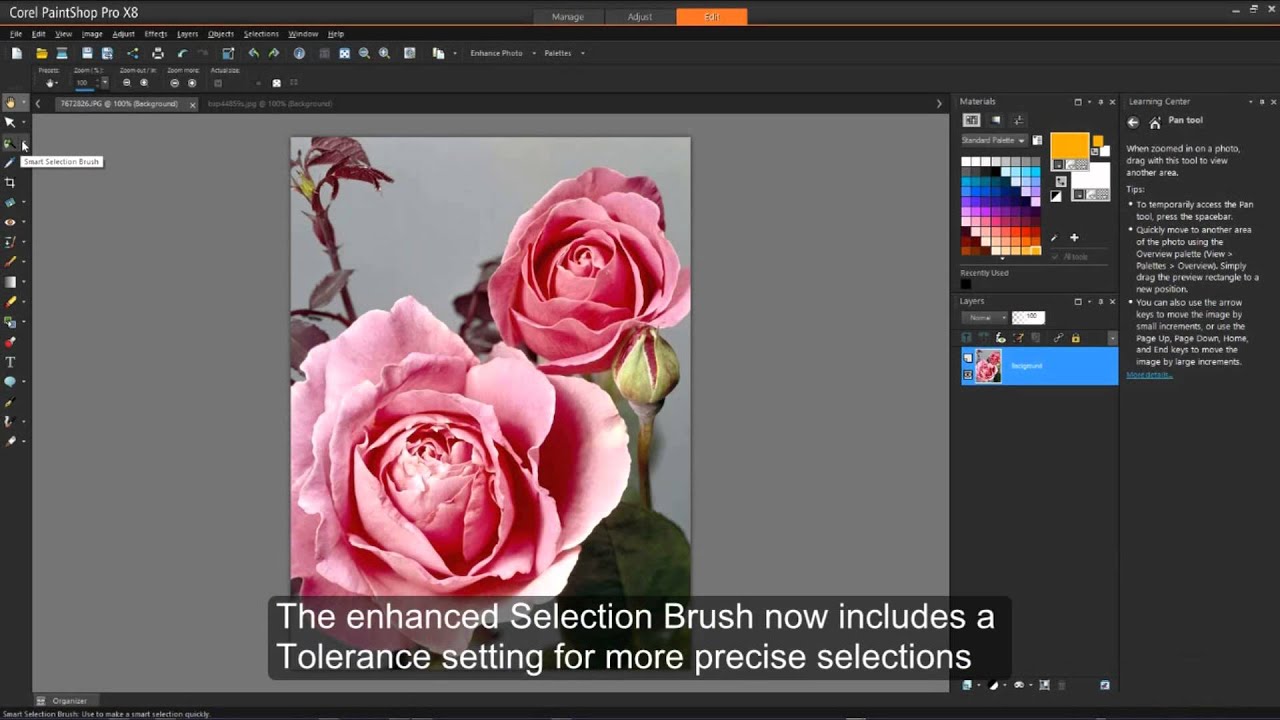Select the Pen tool near the toolbar bottom
The height and width of the screenshot is (720, 1280).
pyautogui.click(x=10, y=402)
